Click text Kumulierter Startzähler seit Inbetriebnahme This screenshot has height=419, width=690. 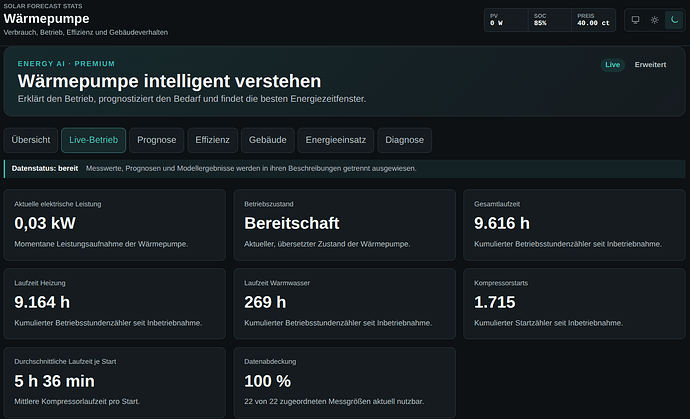pyautogui.click(x=548, y=323)
